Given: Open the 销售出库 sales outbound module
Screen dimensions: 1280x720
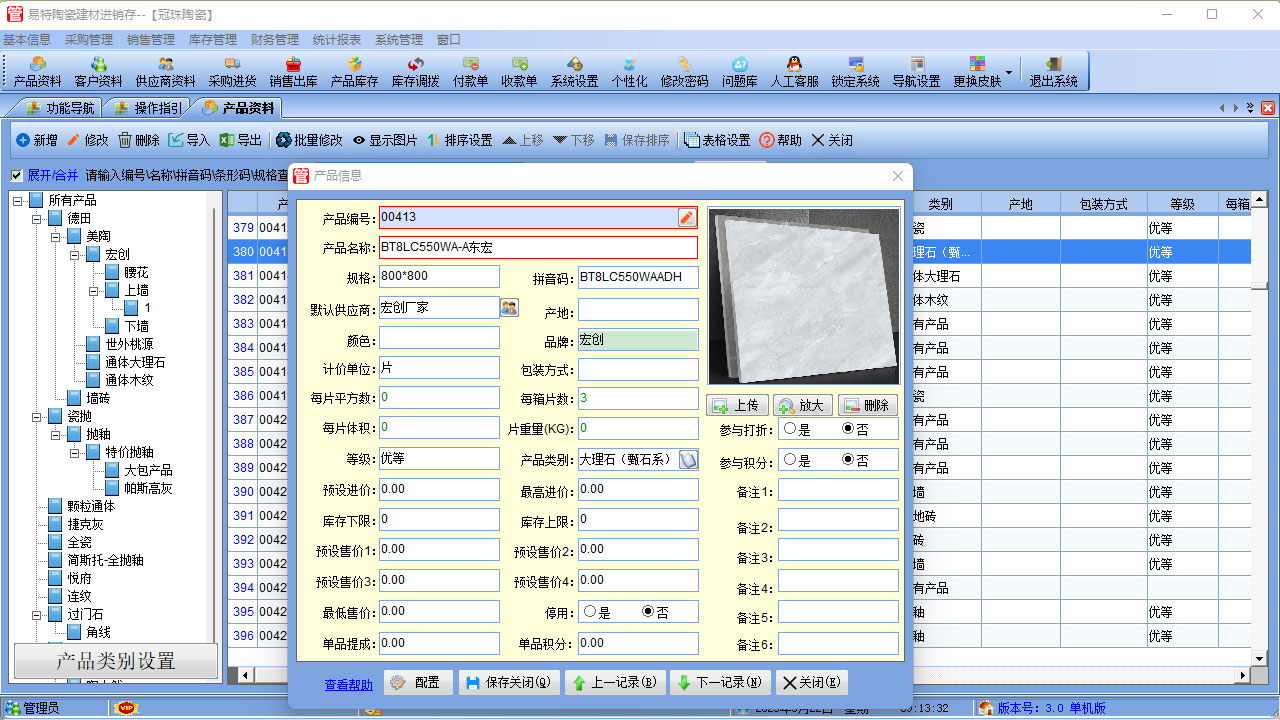Looking at the screenshot, I should coord(293,71).
